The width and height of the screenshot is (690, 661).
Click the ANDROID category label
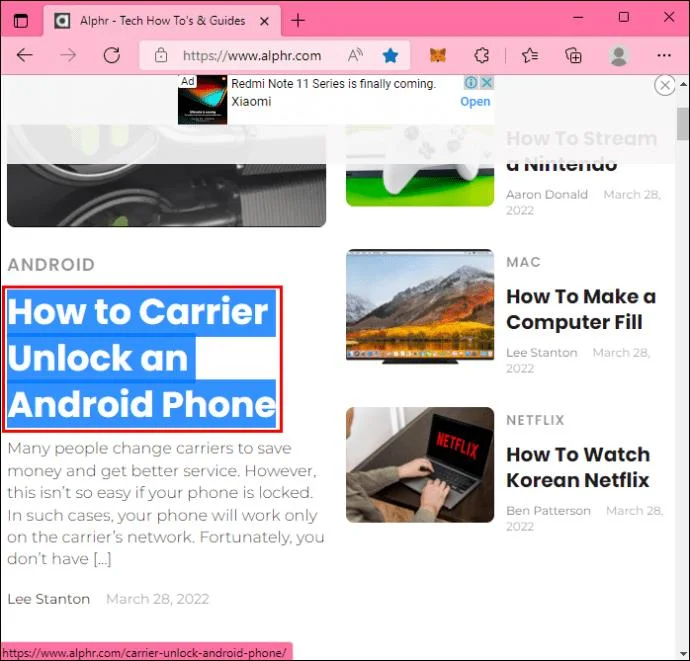[51, 264]
